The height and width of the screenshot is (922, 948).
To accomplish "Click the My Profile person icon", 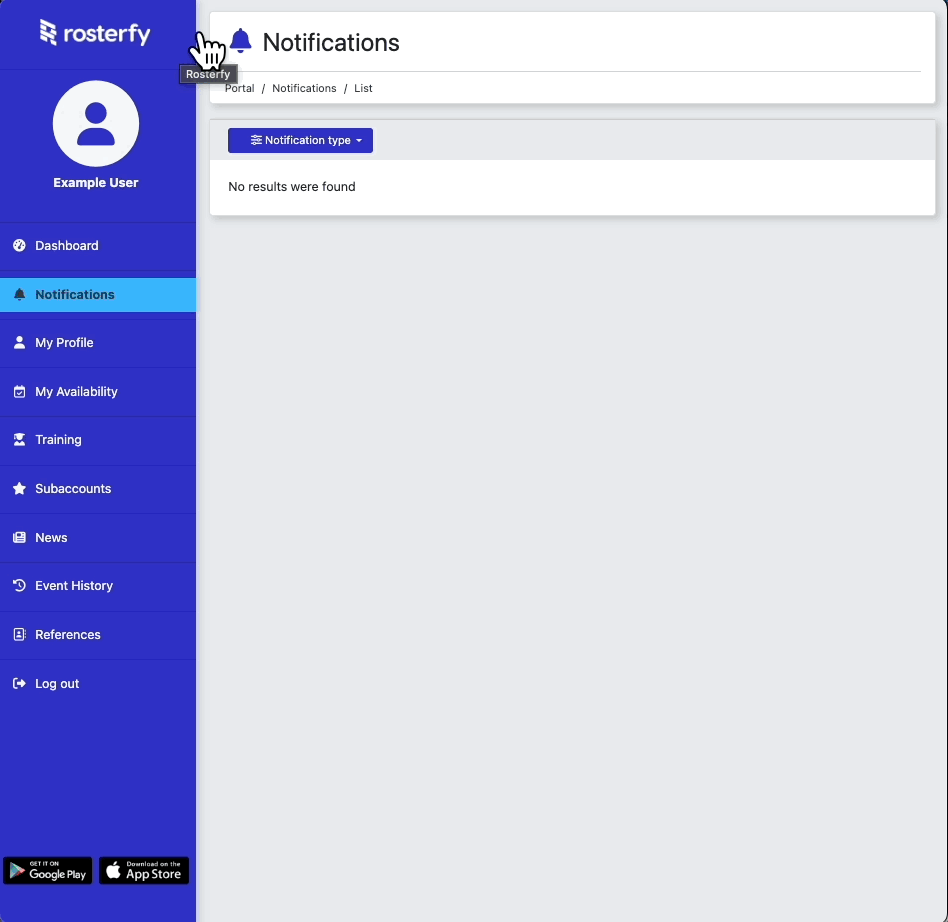I will coord(19,343).
